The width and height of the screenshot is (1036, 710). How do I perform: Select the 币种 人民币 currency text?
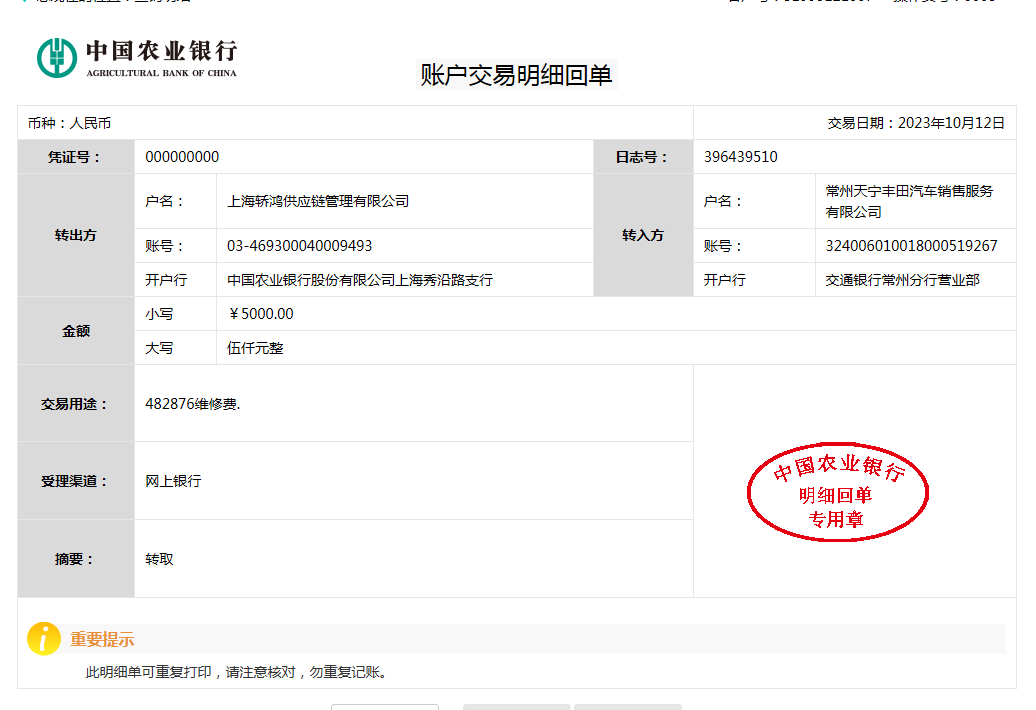(x=70, y=123)
